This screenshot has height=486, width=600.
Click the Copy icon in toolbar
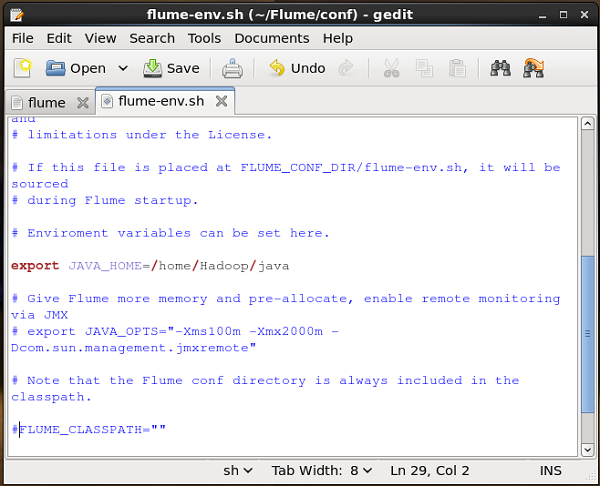point(424,68)
